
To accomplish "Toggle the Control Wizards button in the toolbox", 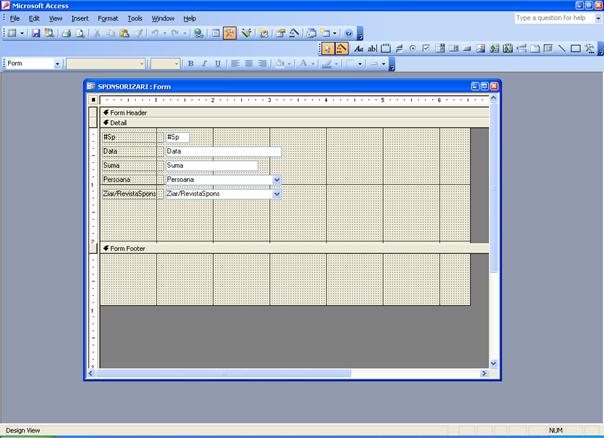I will (x=342, y=48).
